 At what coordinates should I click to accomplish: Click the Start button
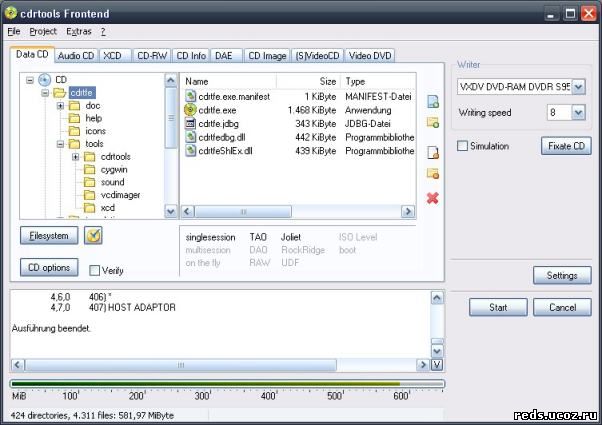click(x=498, y=307)
